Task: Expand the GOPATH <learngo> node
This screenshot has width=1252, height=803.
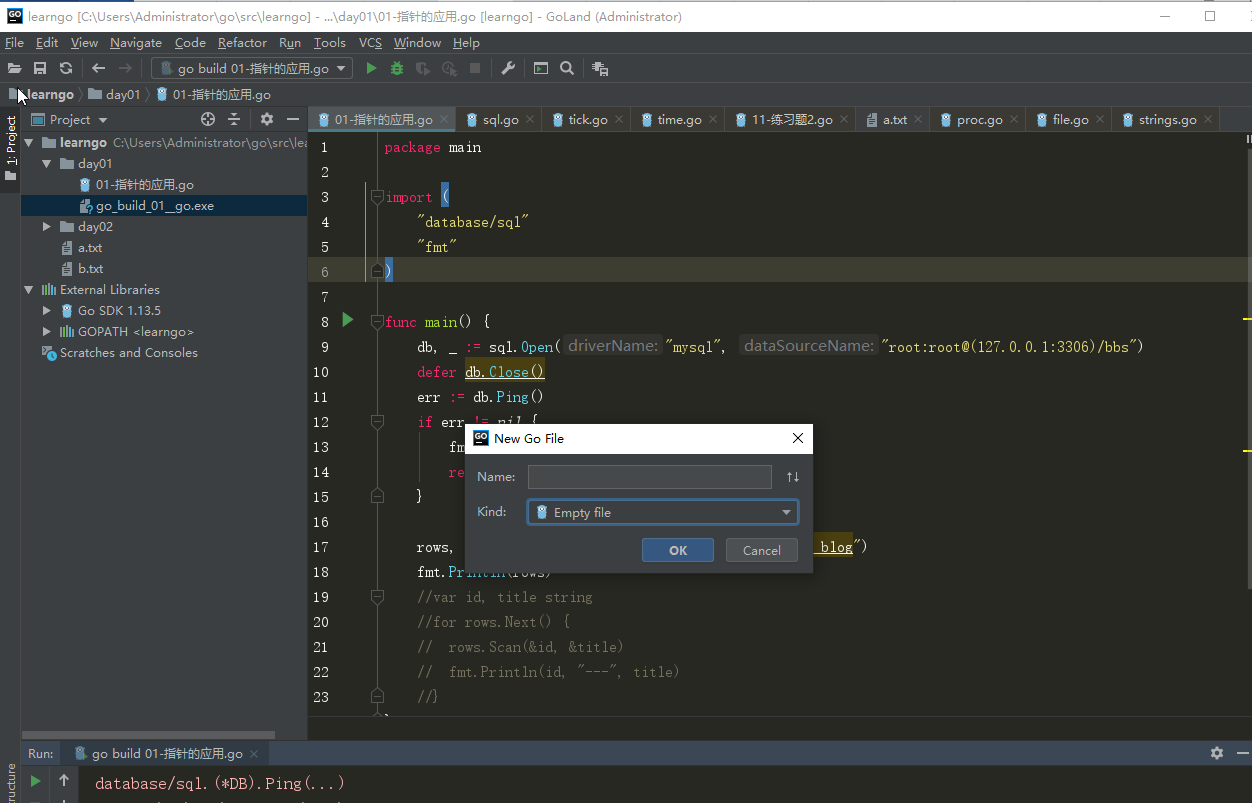Action: click(x=47, y=332)
